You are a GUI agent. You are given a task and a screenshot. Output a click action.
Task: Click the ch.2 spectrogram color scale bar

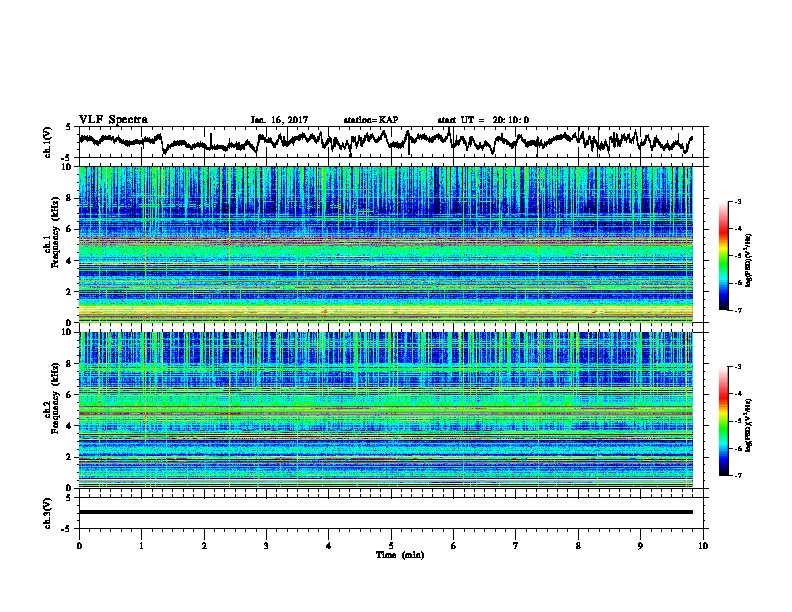(x=723, y=421)
